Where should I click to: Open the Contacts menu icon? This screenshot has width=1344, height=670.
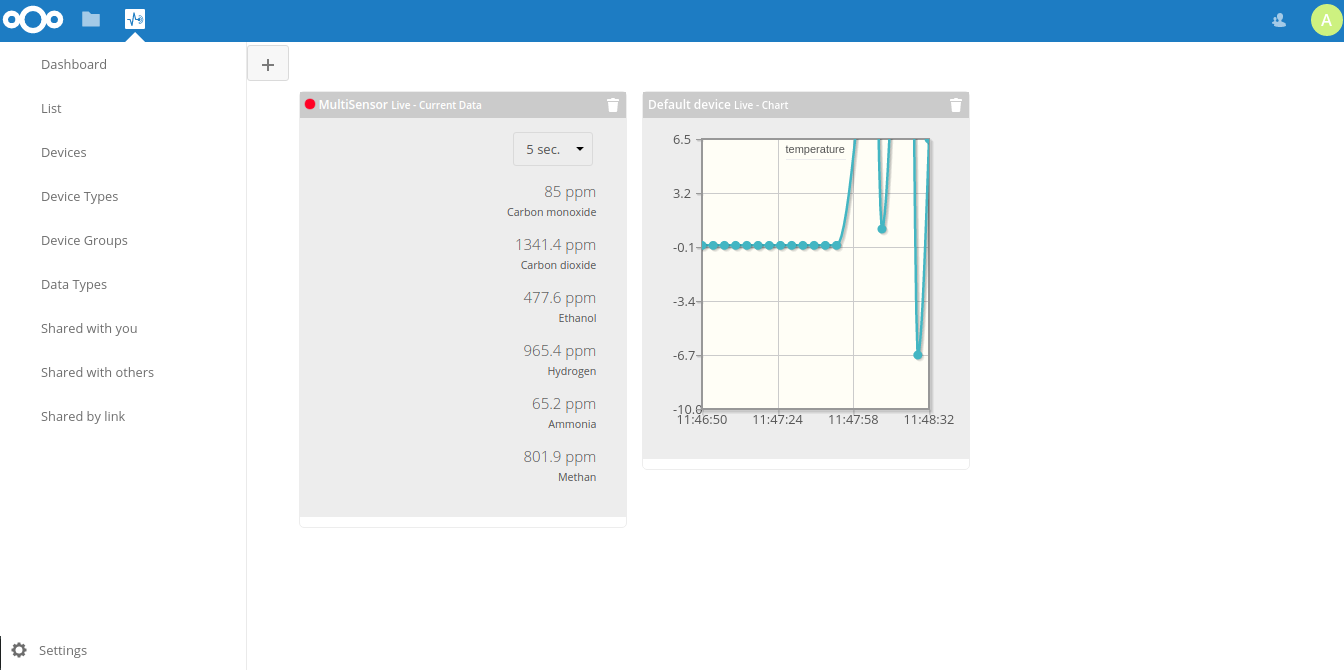pyautogui.click(x=1279, y=19)
